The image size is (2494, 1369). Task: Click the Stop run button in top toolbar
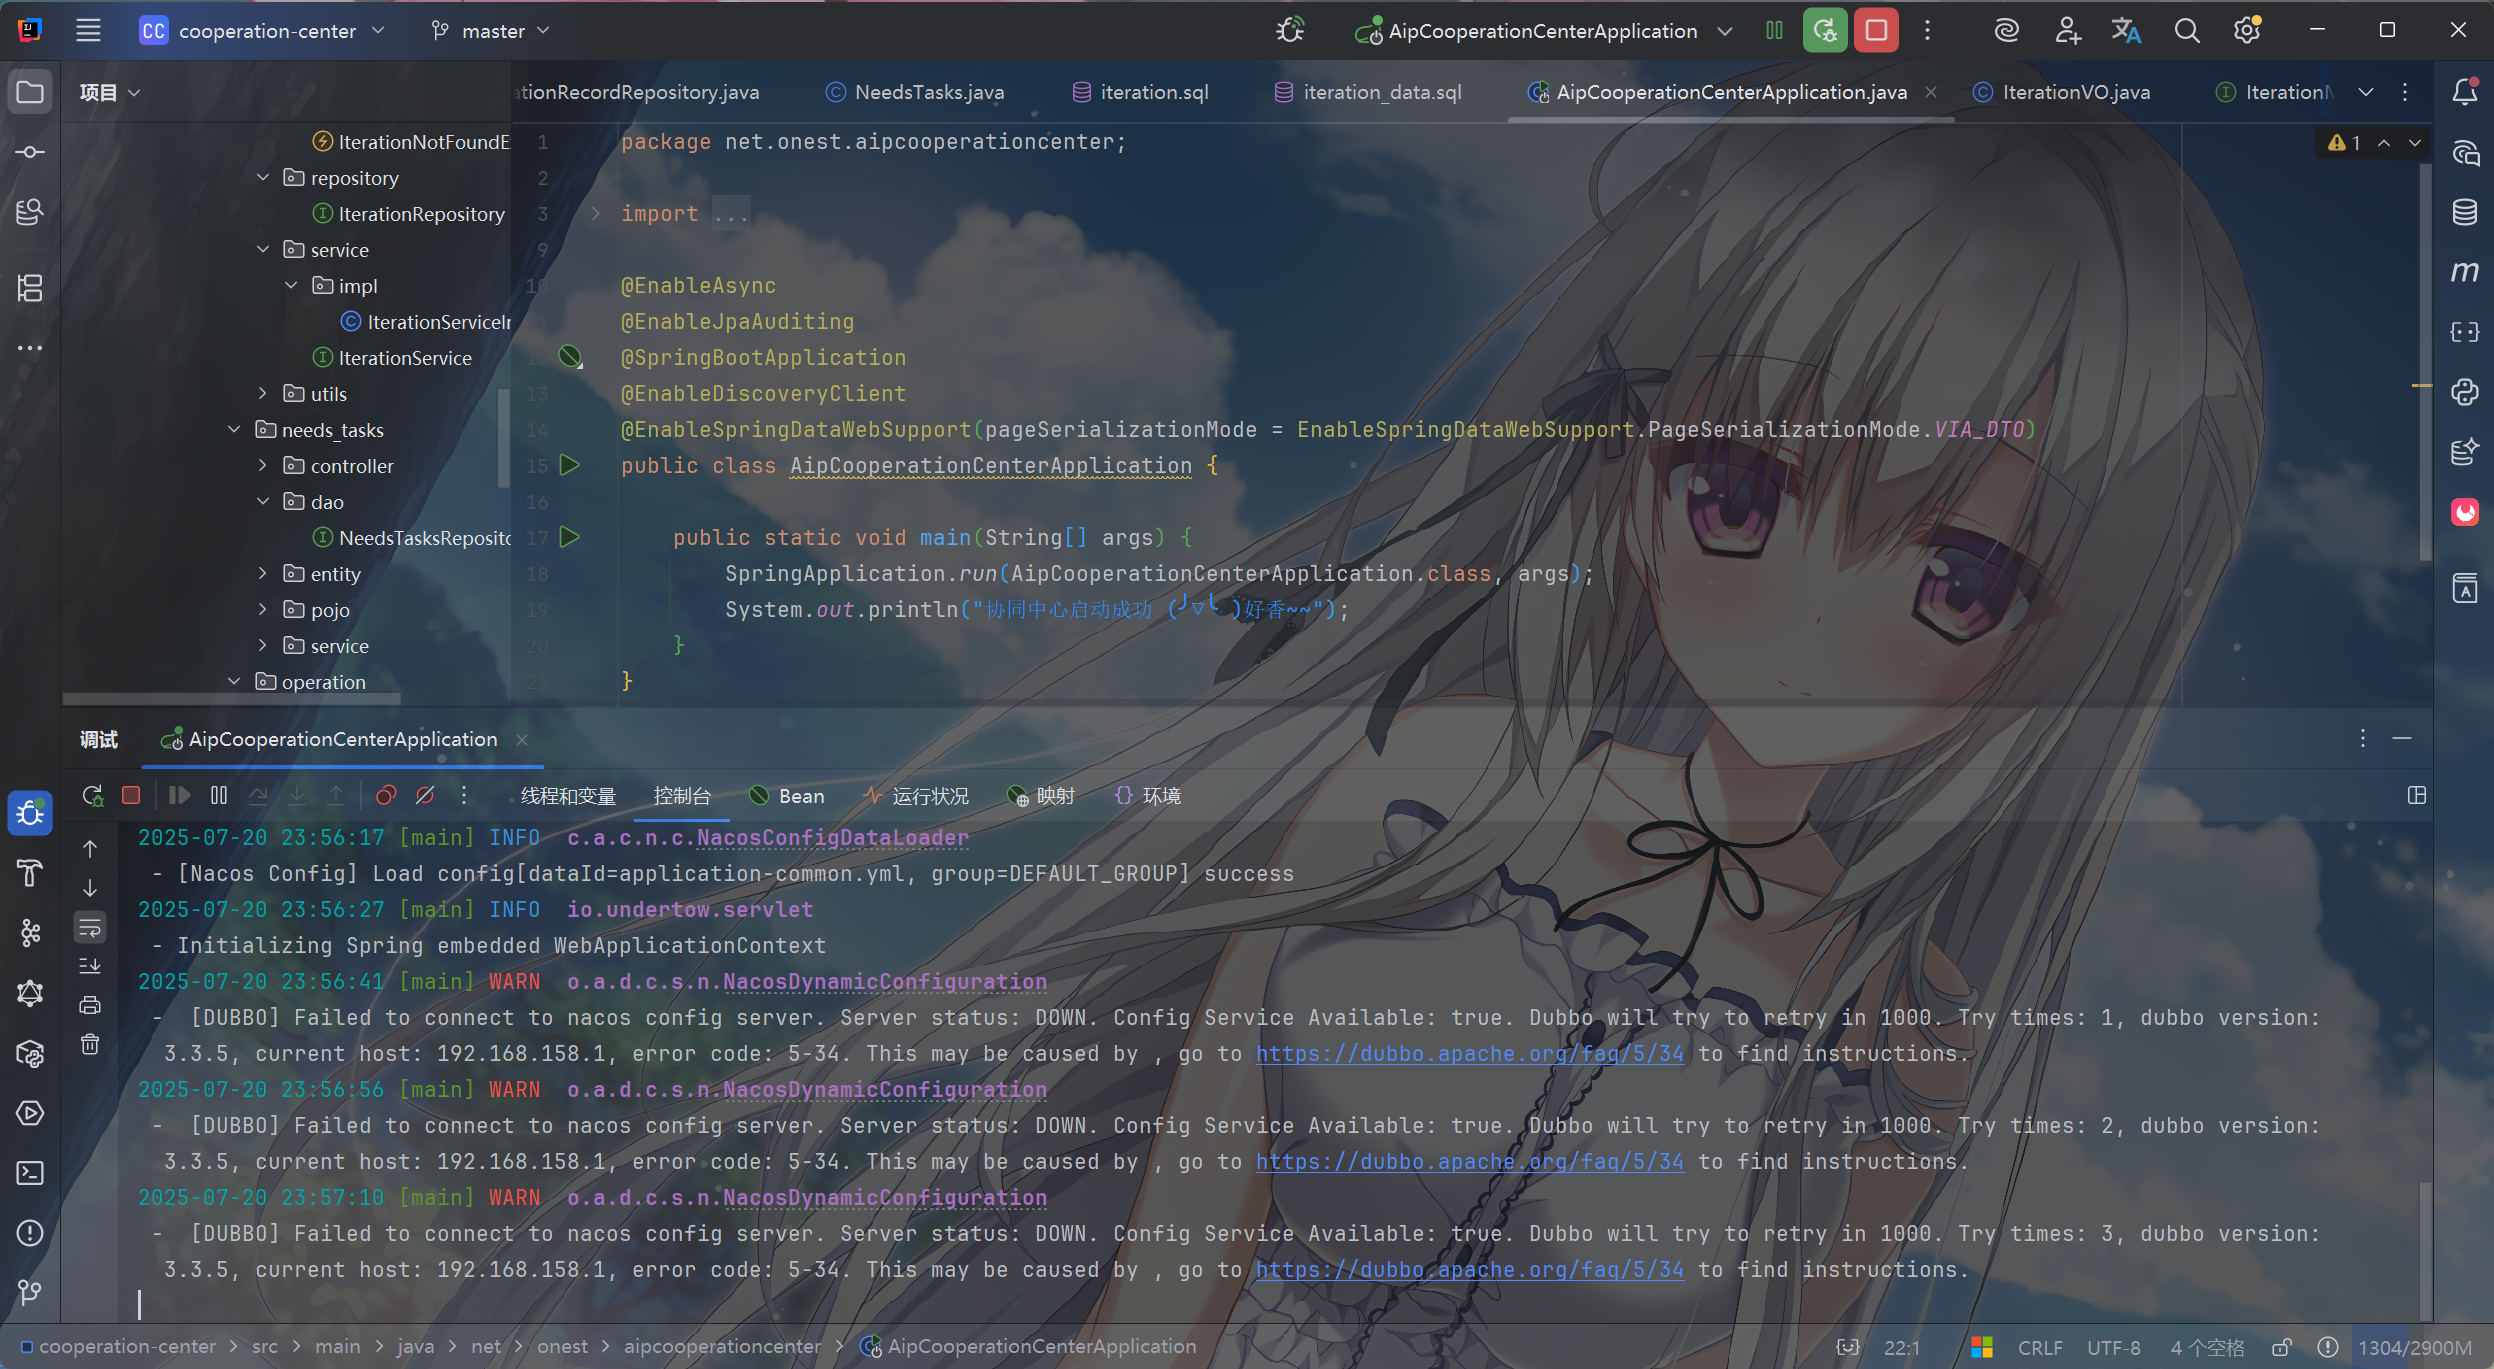pyautogui.click(x=1876, y=31)
